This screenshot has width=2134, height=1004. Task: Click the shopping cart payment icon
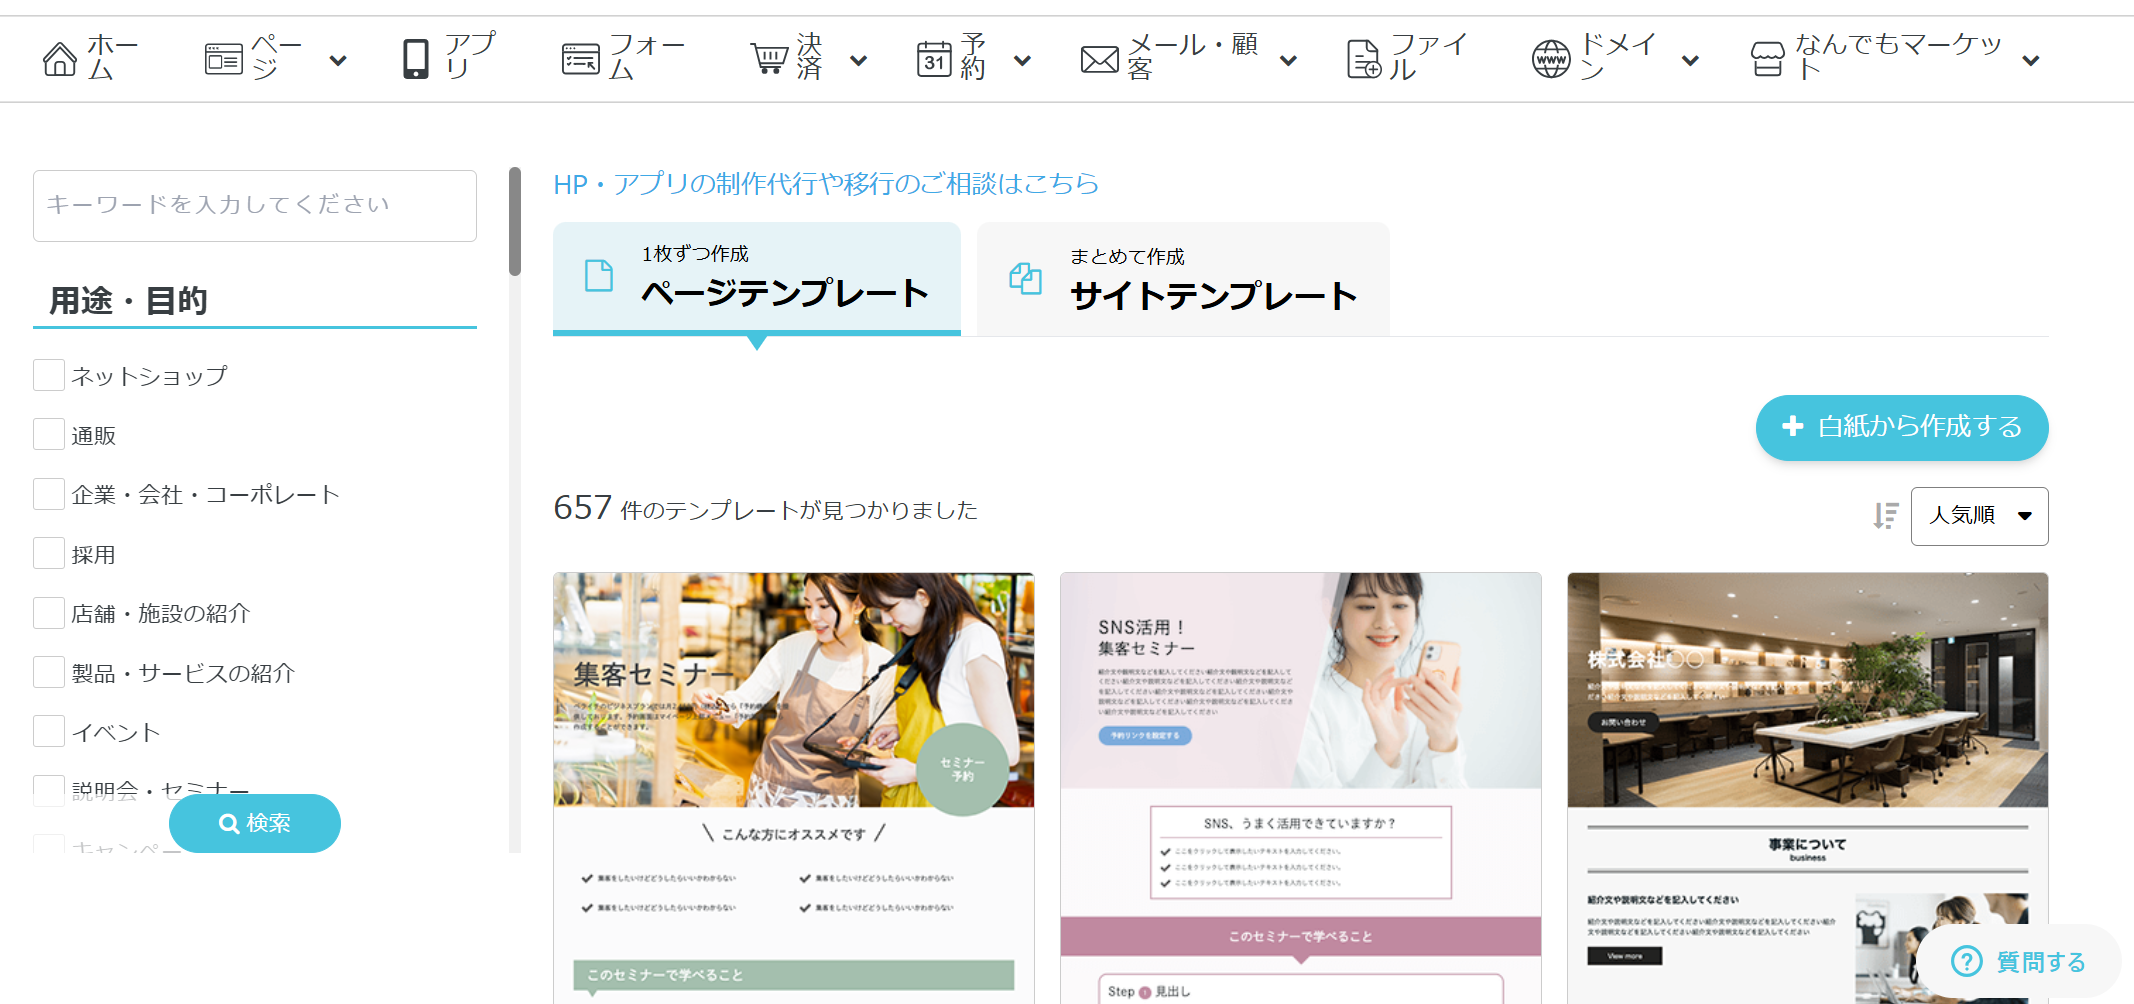(769, 59)
